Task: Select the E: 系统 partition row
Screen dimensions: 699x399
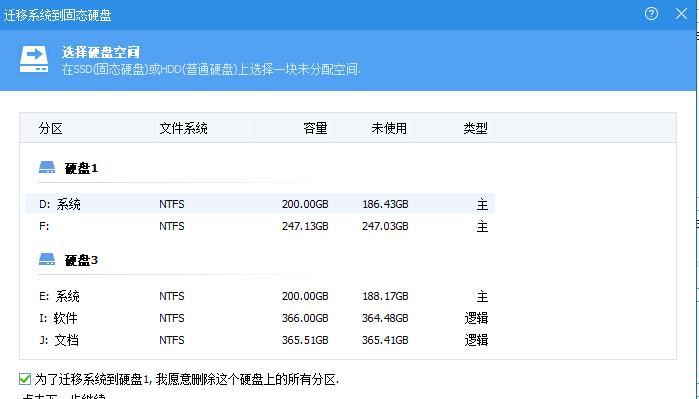Action: click(260, 296)
